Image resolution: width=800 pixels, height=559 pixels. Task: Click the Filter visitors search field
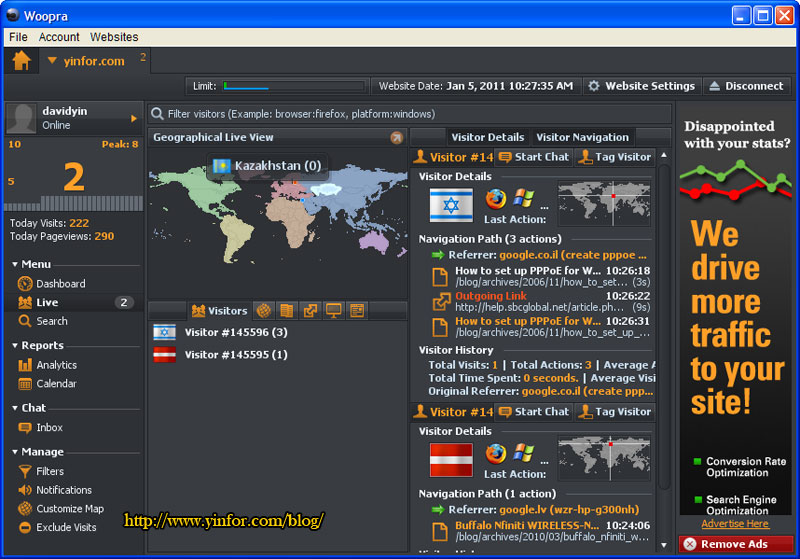[410, 114]
